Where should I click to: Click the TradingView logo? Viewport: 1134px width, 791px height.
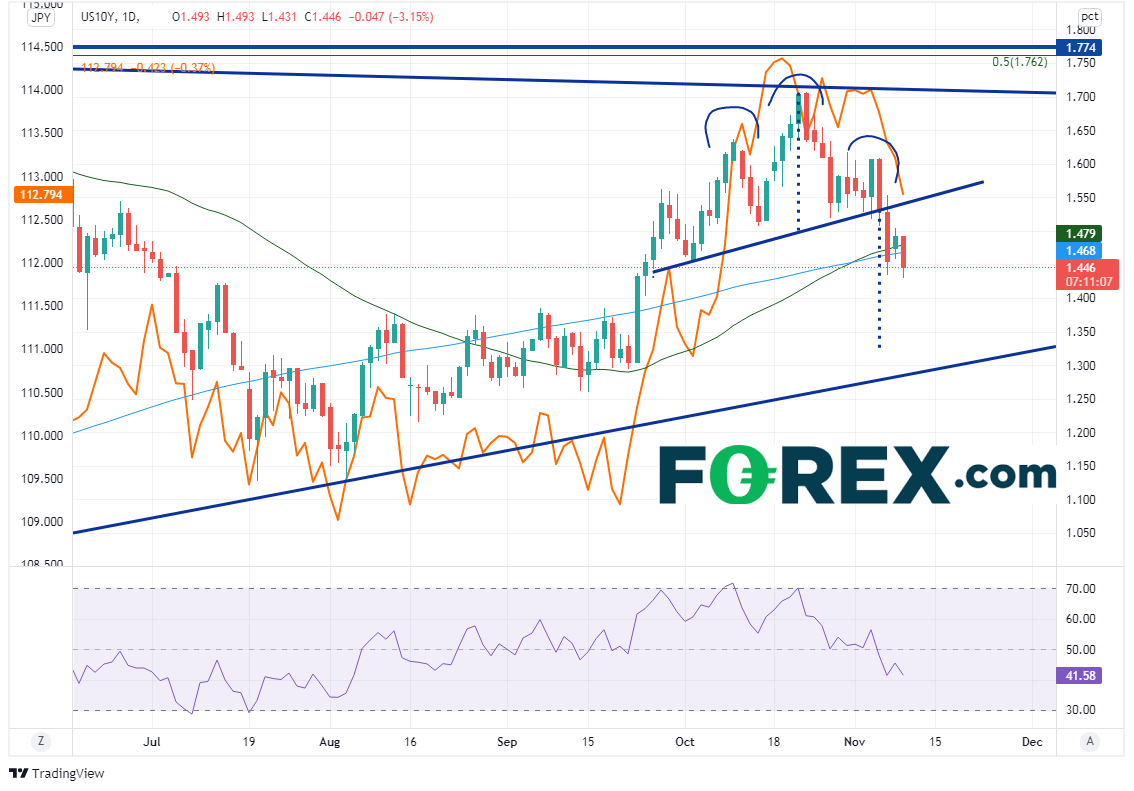(56, 773)
